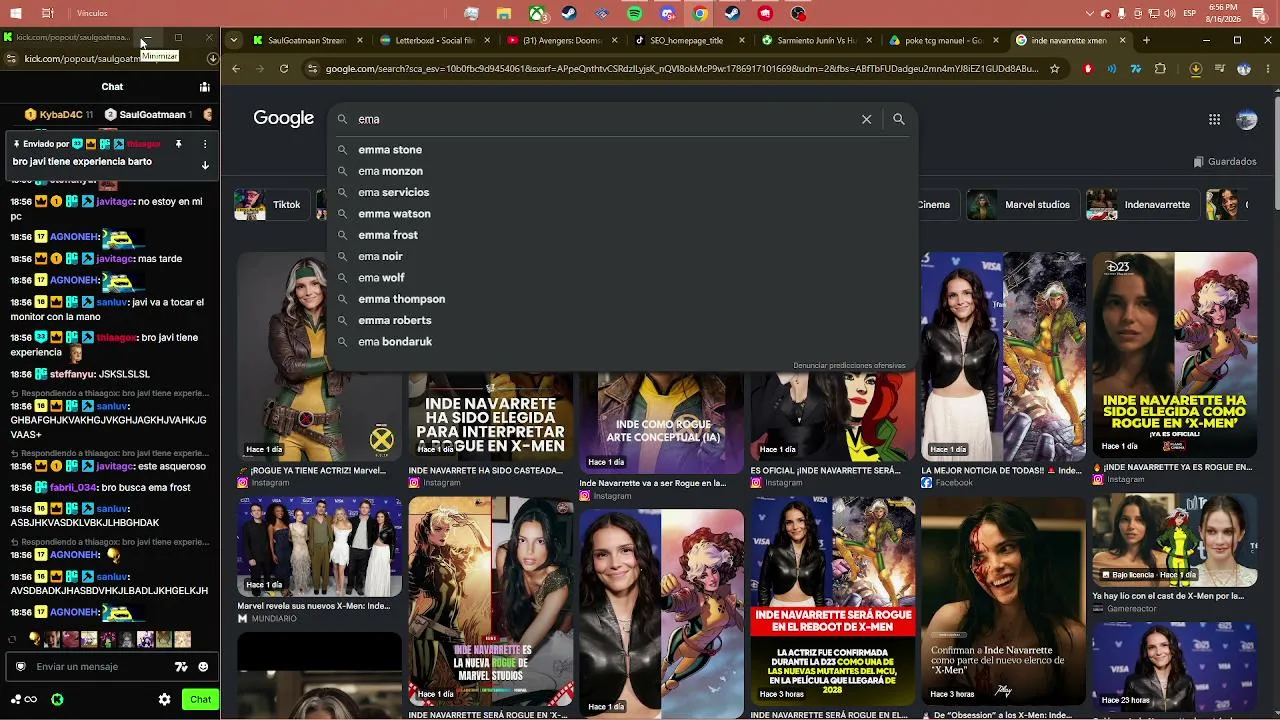Open Discord from the taskbar
Screen dimensions: 1280x720
[667, 14]
